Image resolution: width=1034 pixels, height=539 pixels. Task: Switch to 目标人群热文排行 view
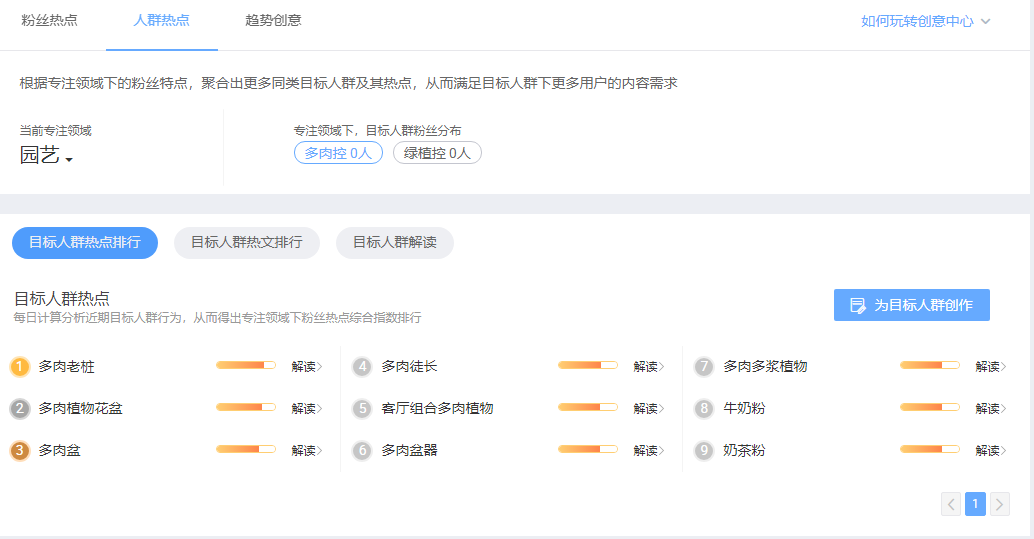247,242
